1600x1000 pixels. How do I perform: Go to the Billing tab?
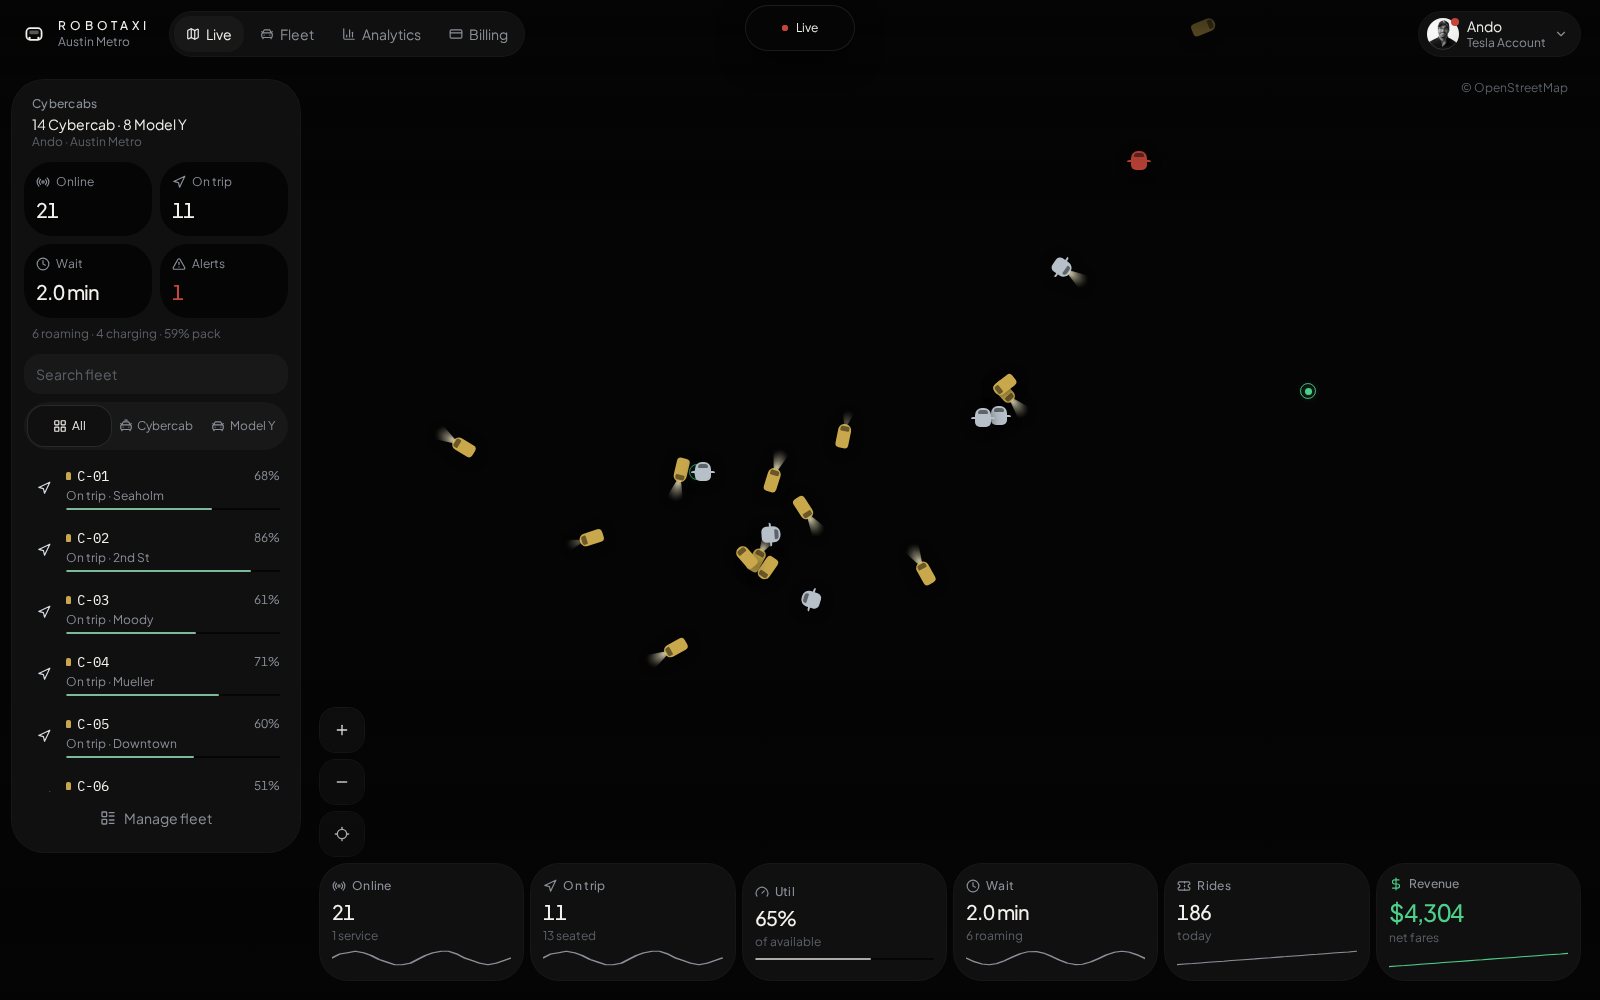[x=478, y=34]
